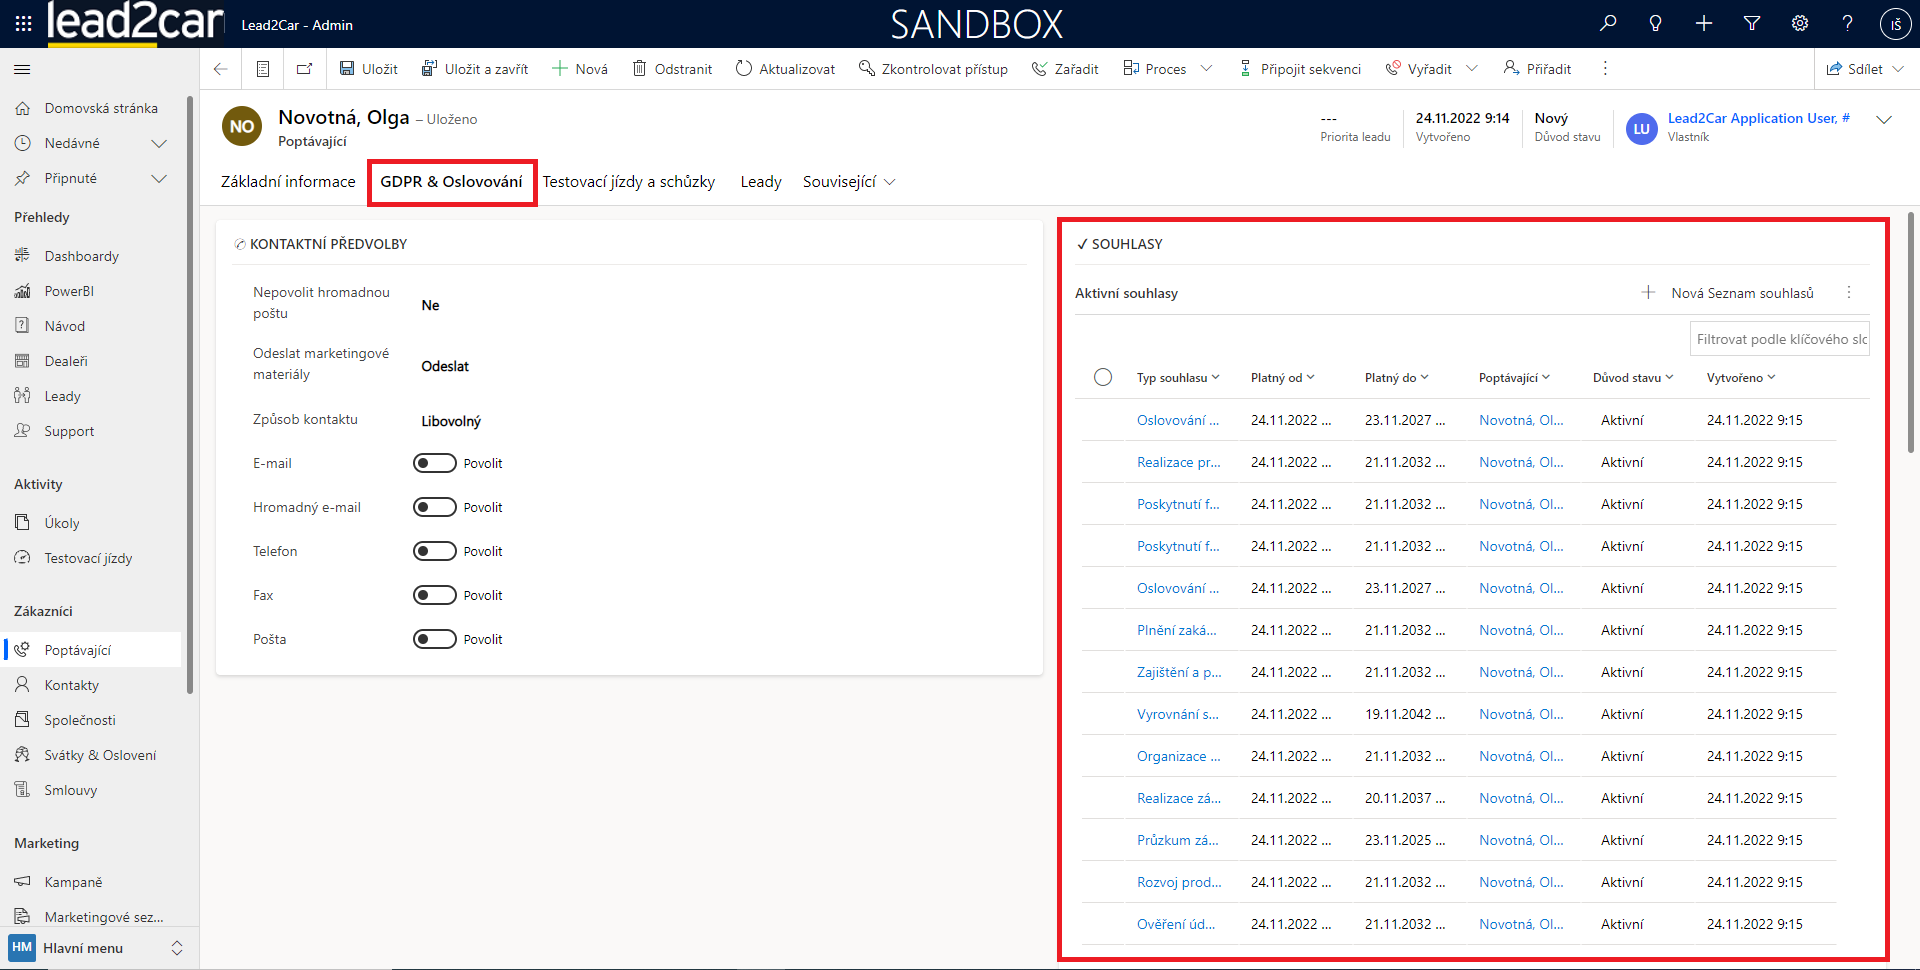
Task: Go back using the arrow icon
Action: click(x=221, y=69)
